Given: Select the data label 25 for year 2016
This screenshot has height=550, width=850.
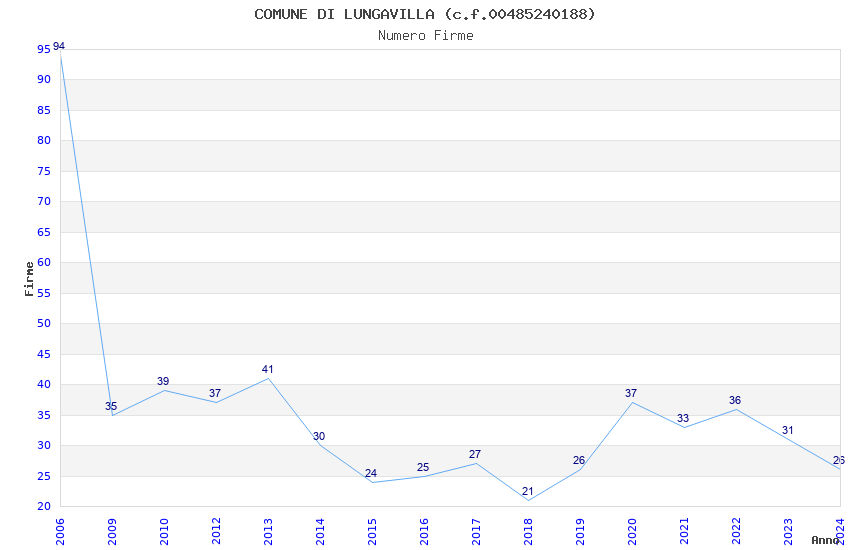Looking at the screenshot, I should pyautogui.click(x=423, y=467).
